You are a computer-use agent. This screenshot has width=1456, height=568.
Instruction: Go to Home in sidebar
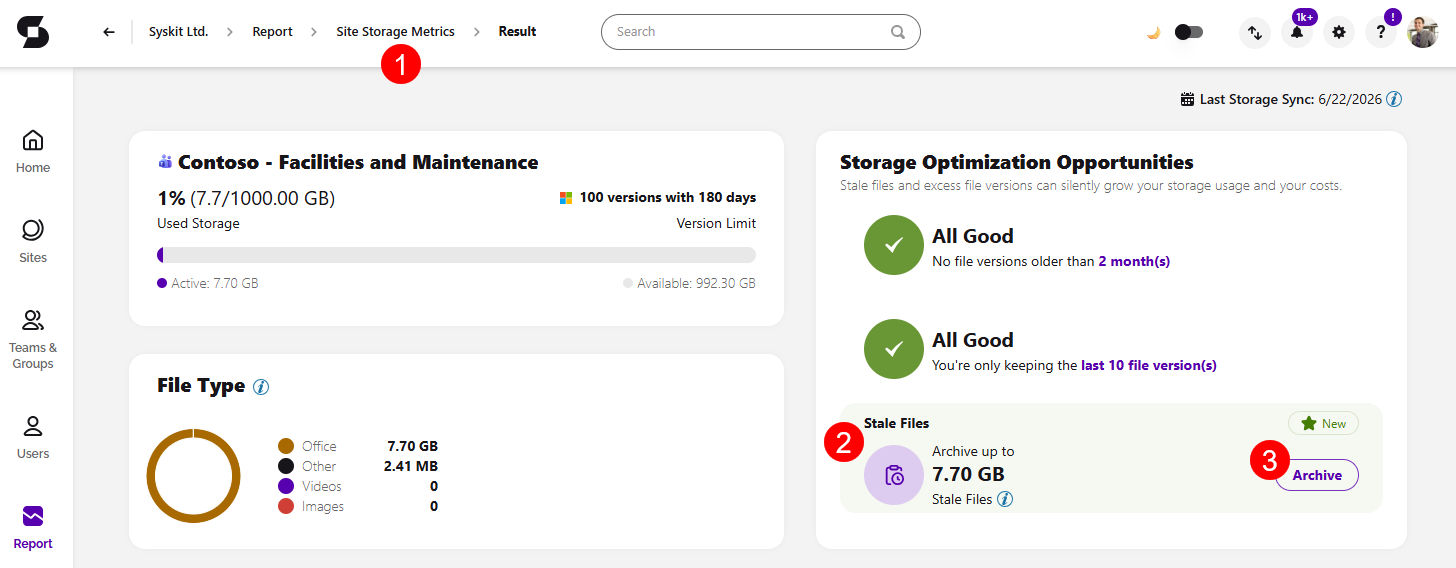point(33,151)
